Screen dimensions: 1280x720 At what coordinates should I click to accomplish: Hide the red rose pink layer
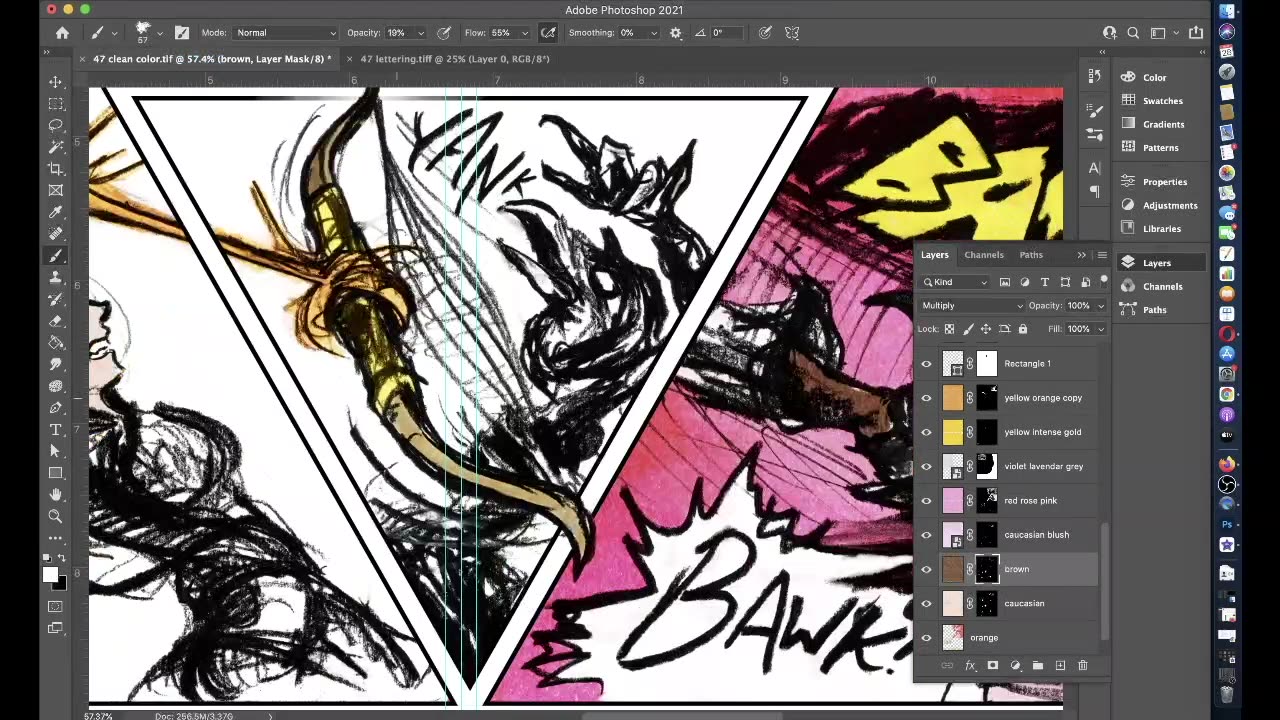(x=926, y=501)
